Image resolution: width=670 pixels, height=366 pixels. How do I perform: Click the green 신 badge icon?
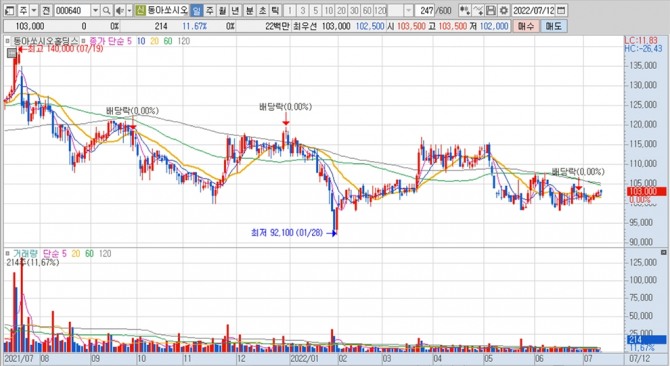click(x=141, y=10)
